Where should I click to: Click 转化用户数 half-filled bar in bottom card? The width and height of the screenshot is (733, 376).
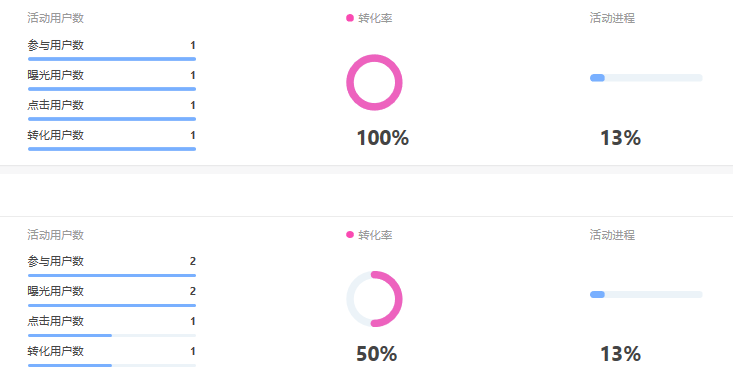112,365
